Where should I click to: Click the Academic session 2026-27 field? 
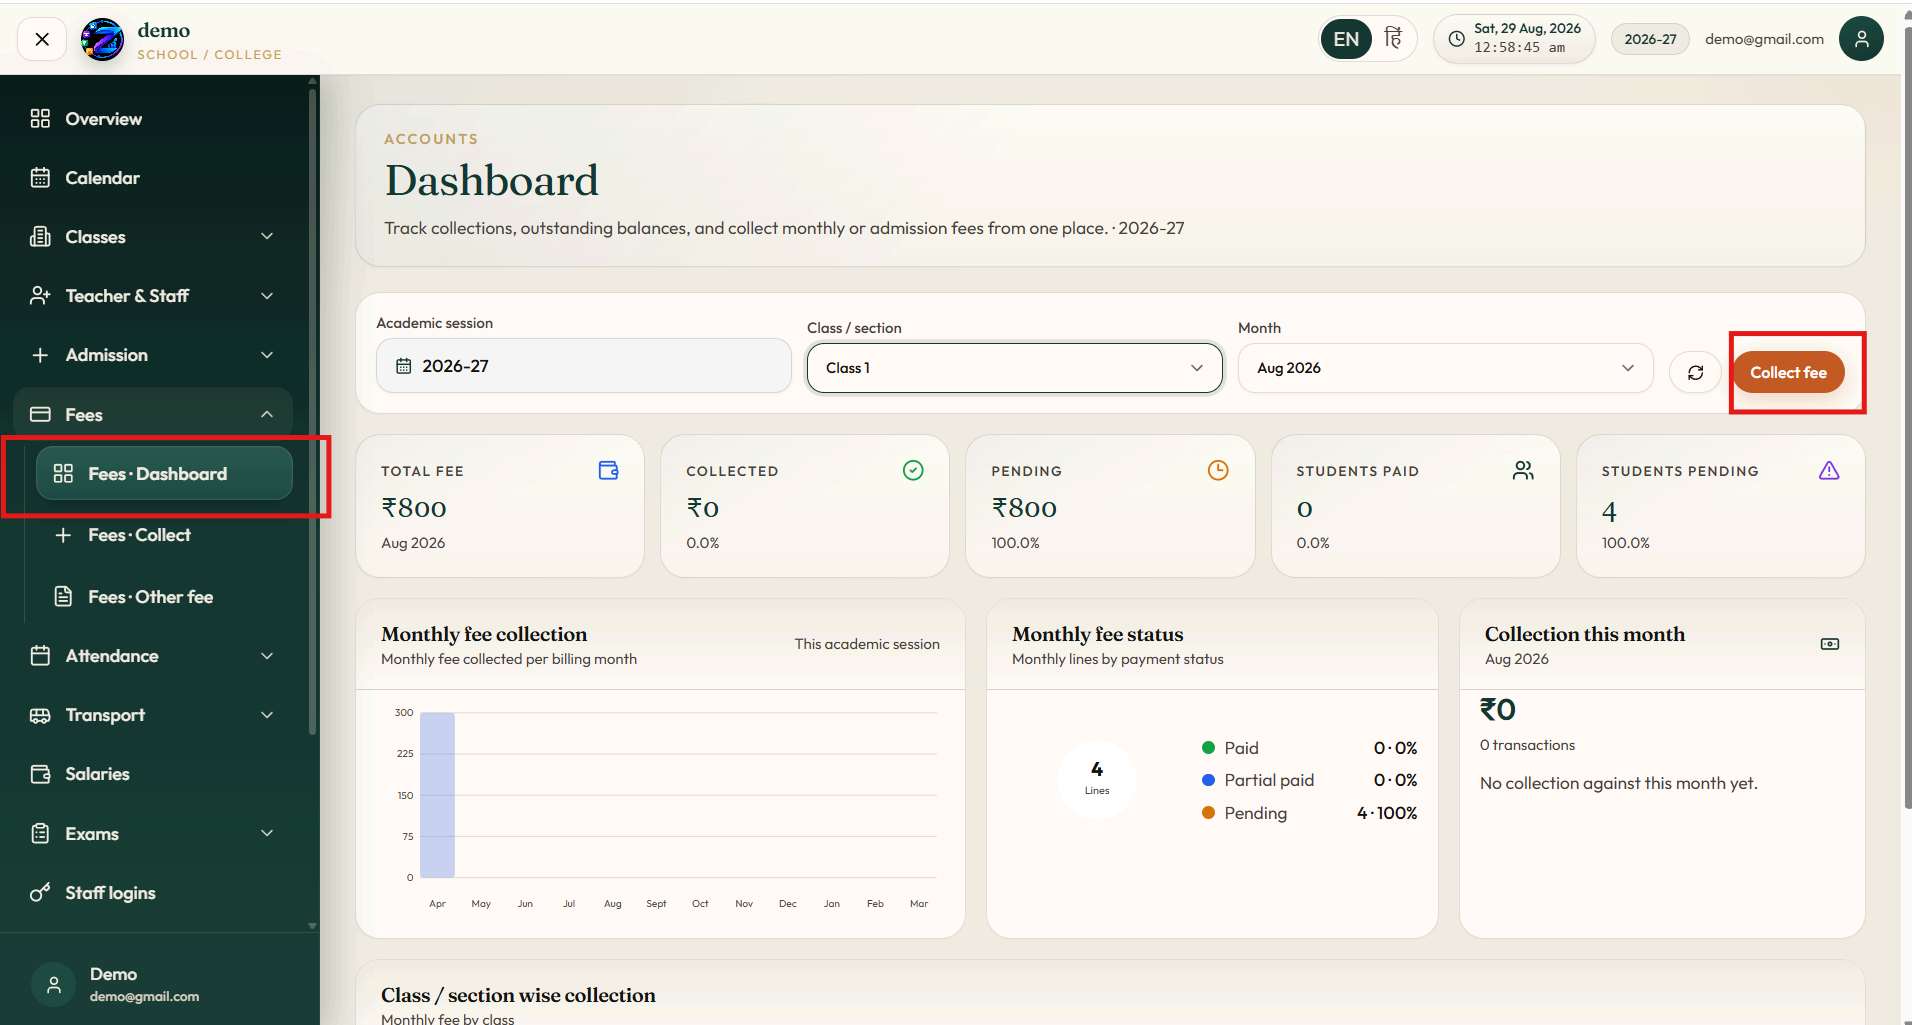[x=584, y=366]
